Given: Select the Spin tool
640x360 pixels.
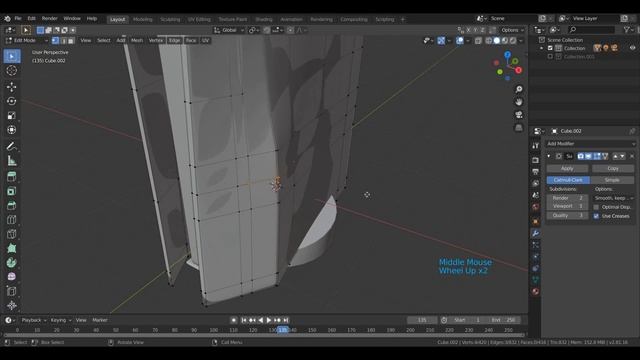Looking at the screenshot, I should 11,262.
